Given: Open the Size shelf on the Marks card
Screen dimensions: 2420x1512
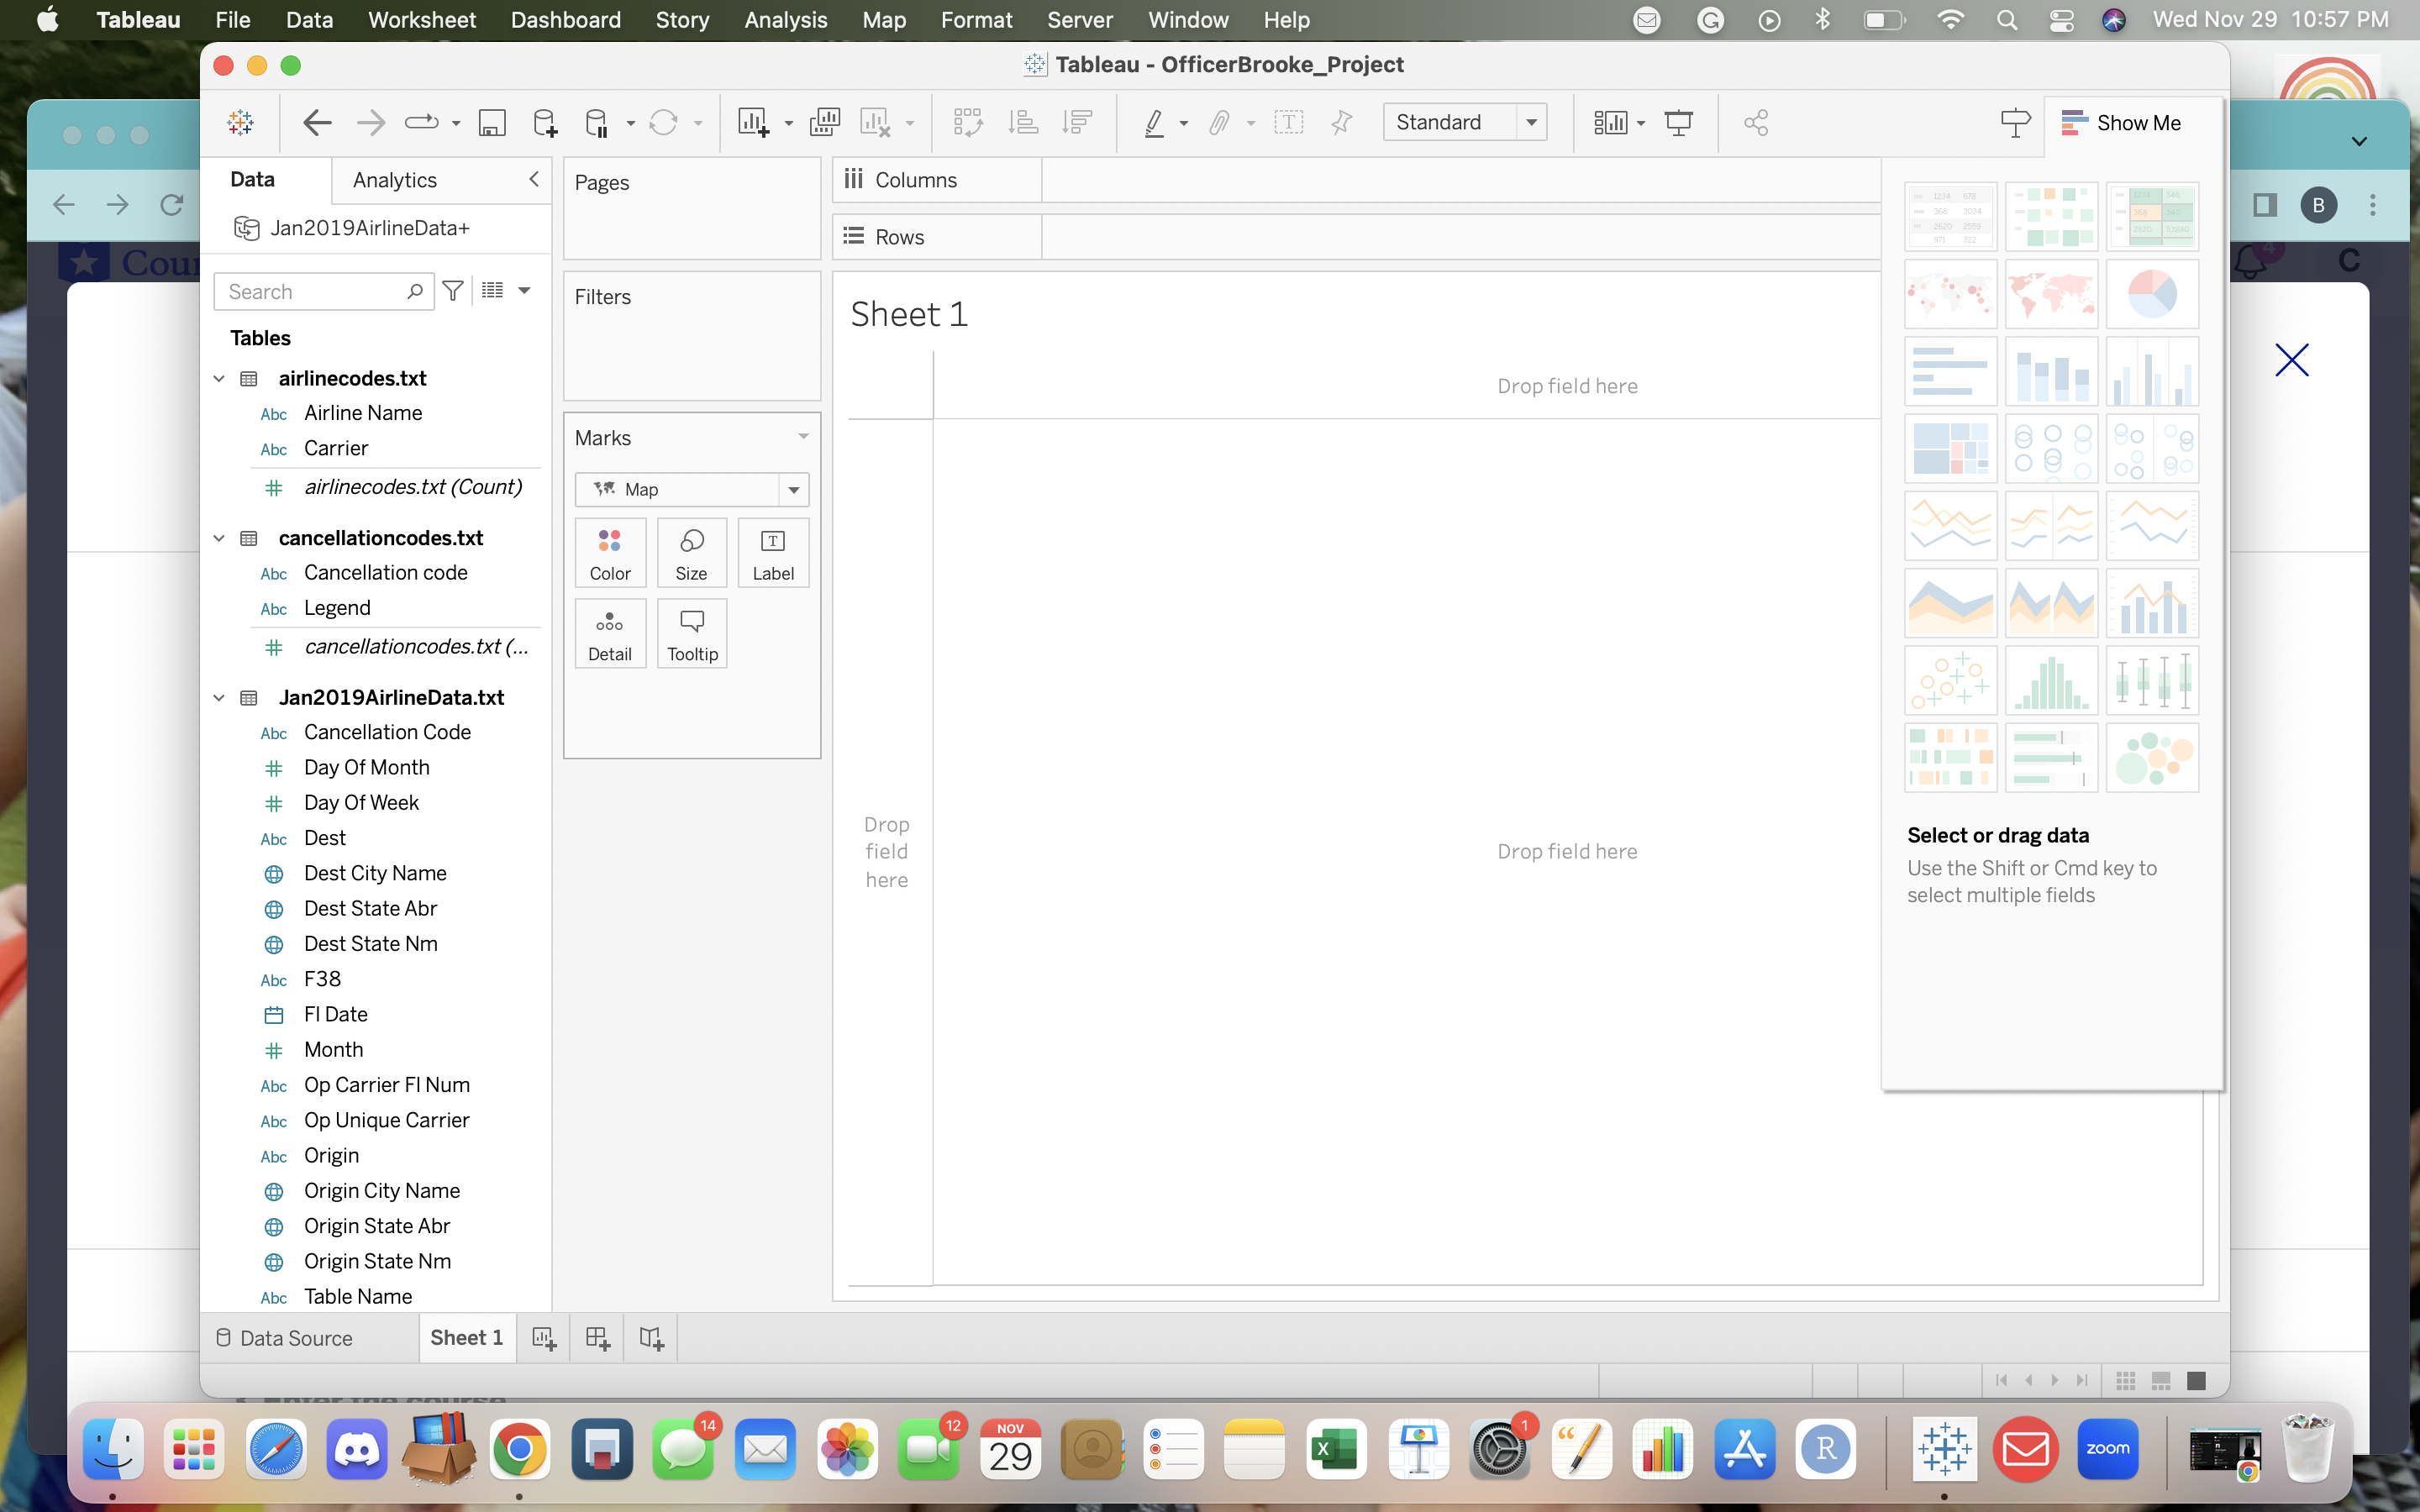Looking at the screenshot, I should [x=691, y=552].
